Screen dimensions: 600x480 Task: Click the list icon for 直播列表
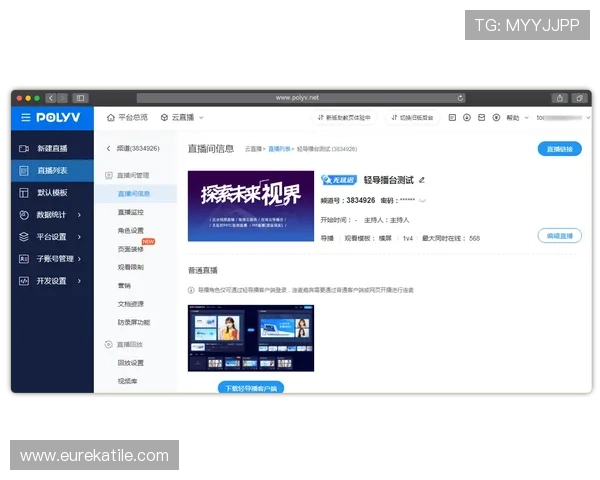(24, 170)
